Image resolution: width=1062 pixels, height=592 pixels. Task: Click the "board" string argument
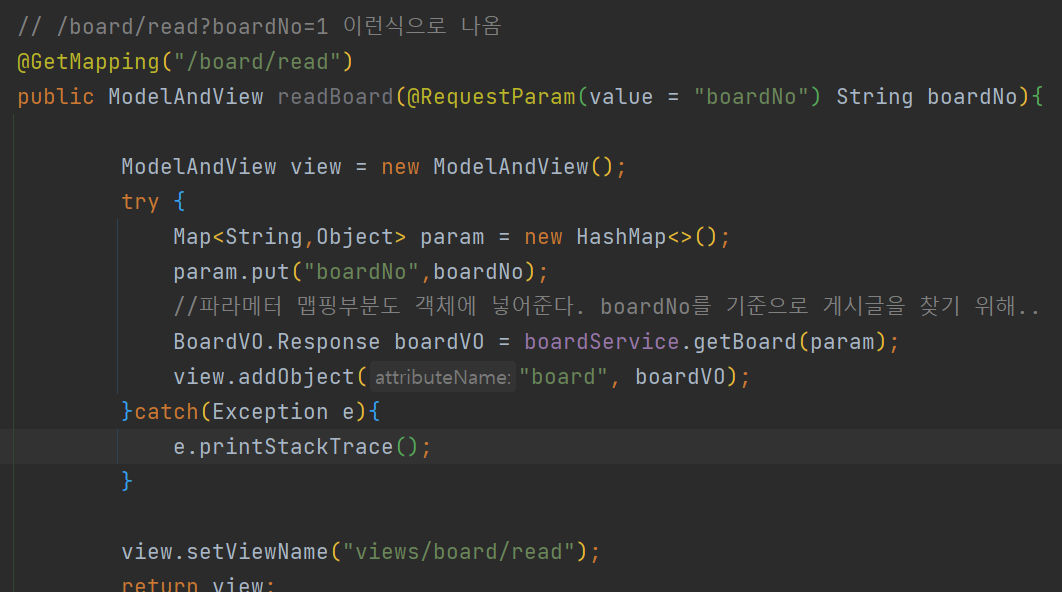click(x=563, y=377)
